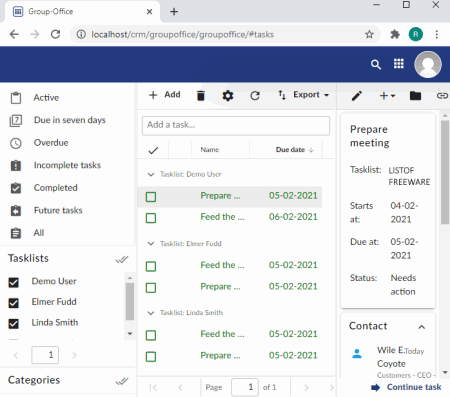The image size is (450, 397).
Task: Collapse the Contact panel
Action: [x=422, y=327]
